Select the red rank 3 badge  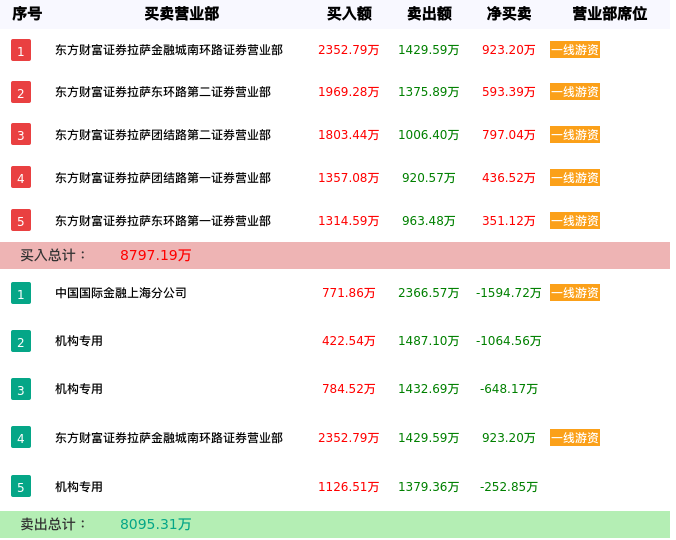(21, 135)
